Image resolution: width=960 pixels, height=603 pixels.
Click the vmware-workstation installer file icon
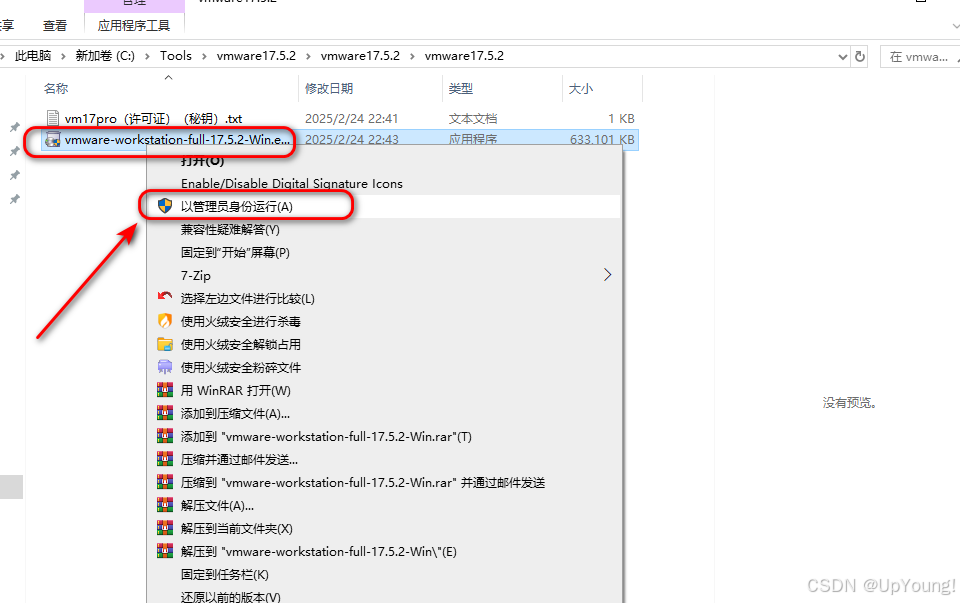(x=53, y=140)
